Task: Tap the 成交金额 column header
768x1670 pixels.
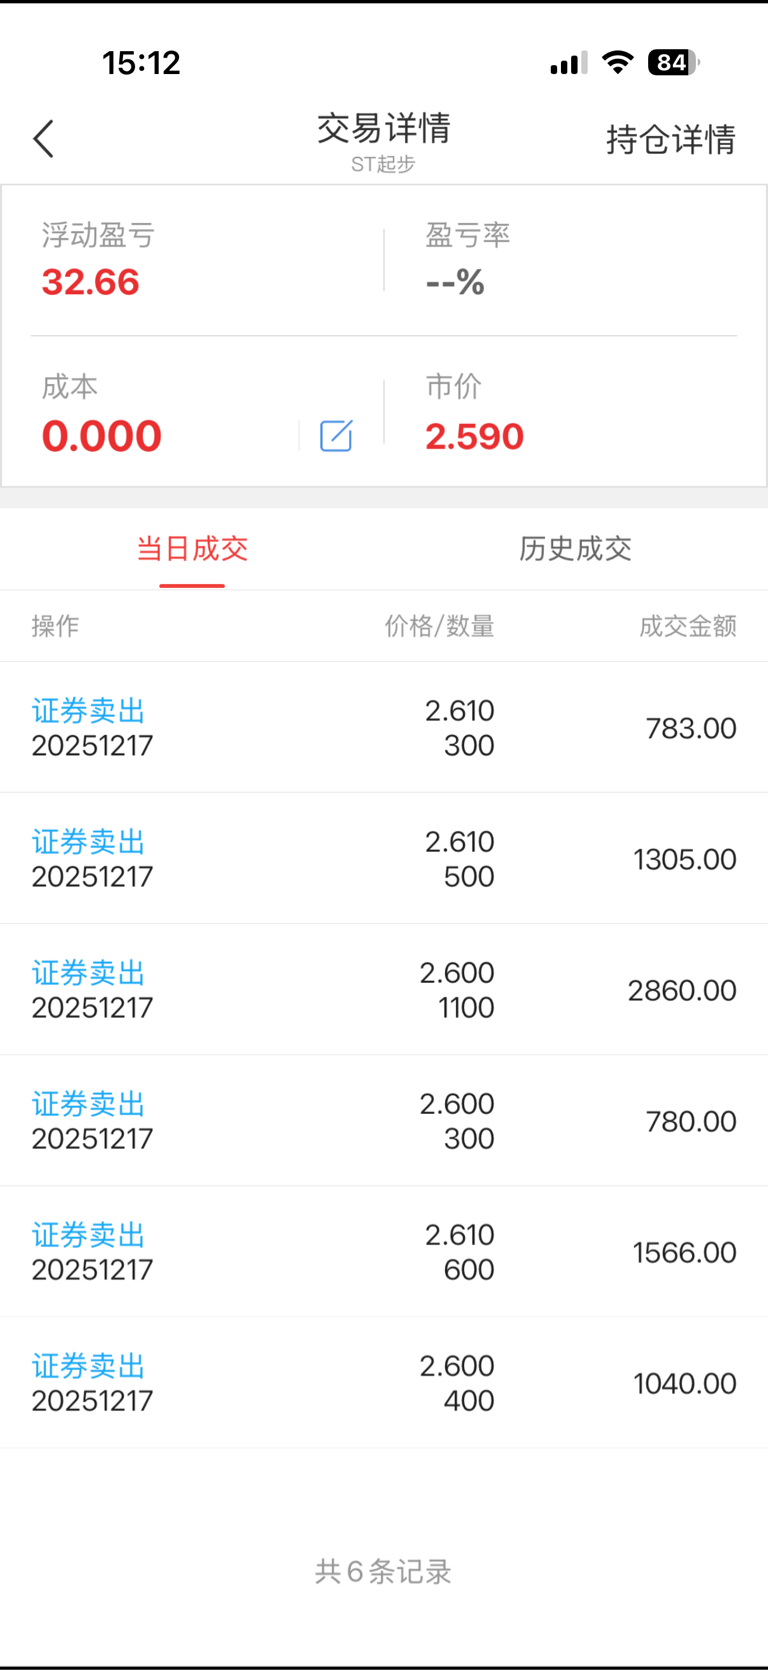Action: [x=688, y=626]
